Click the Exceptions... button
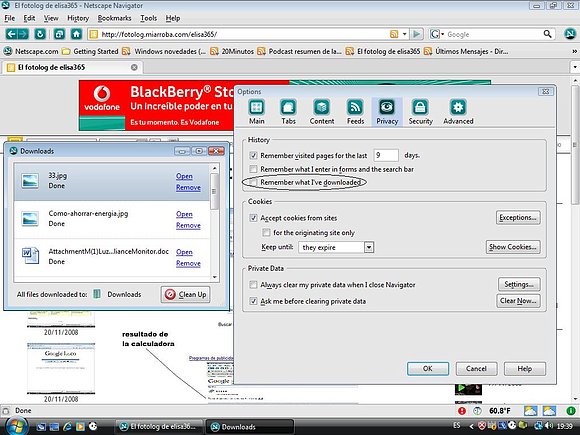580x435 pixels. (518, 218)
